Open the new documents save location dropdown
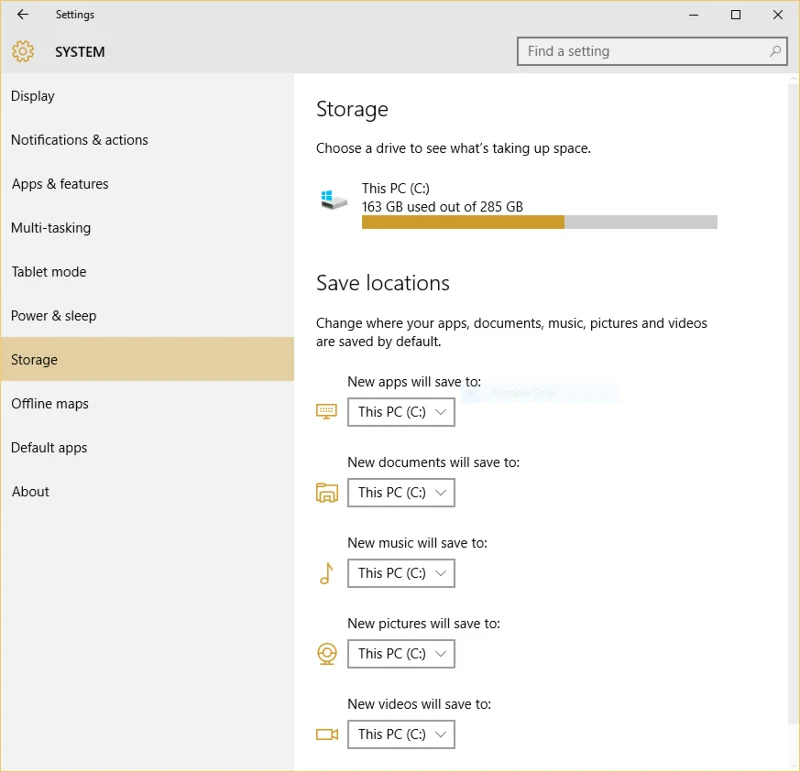 (x=401, y=492)
